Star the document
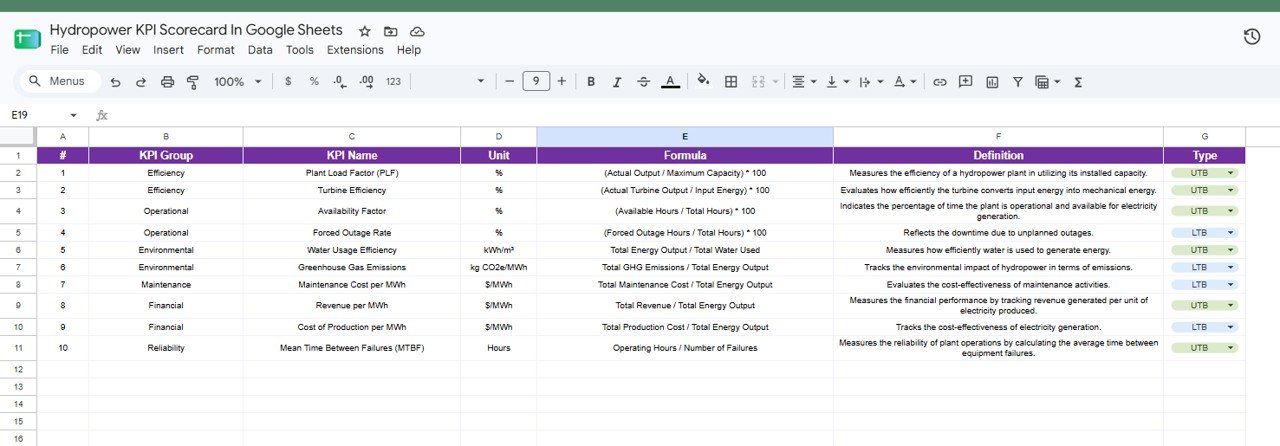 [365, 31]
